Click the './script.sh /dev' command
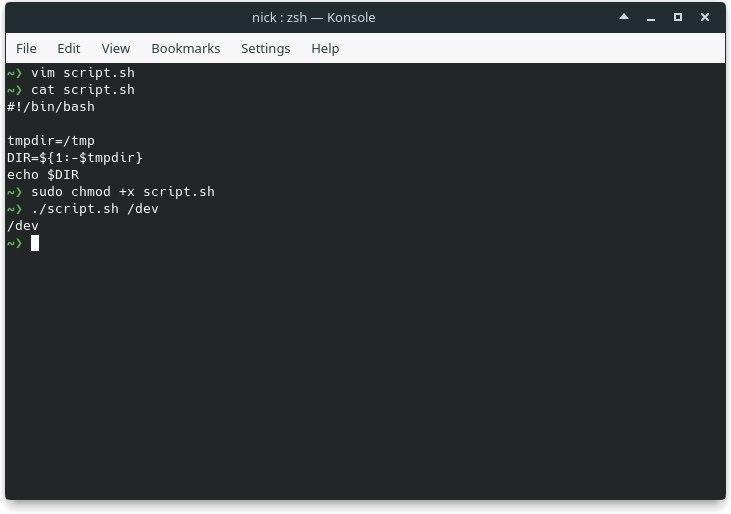This screenshot has width=731, height=514. [x=95, y=209]
